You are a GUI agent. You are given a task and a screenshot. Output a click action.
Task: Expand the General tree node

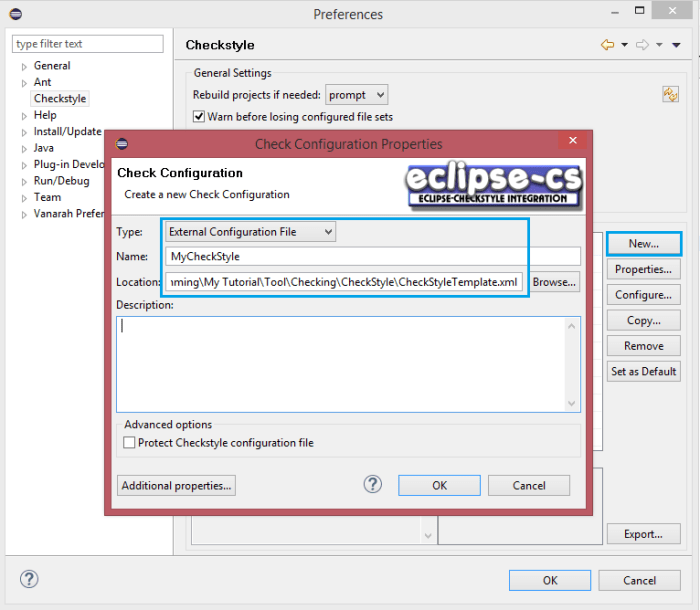click(x=24, y=67)
